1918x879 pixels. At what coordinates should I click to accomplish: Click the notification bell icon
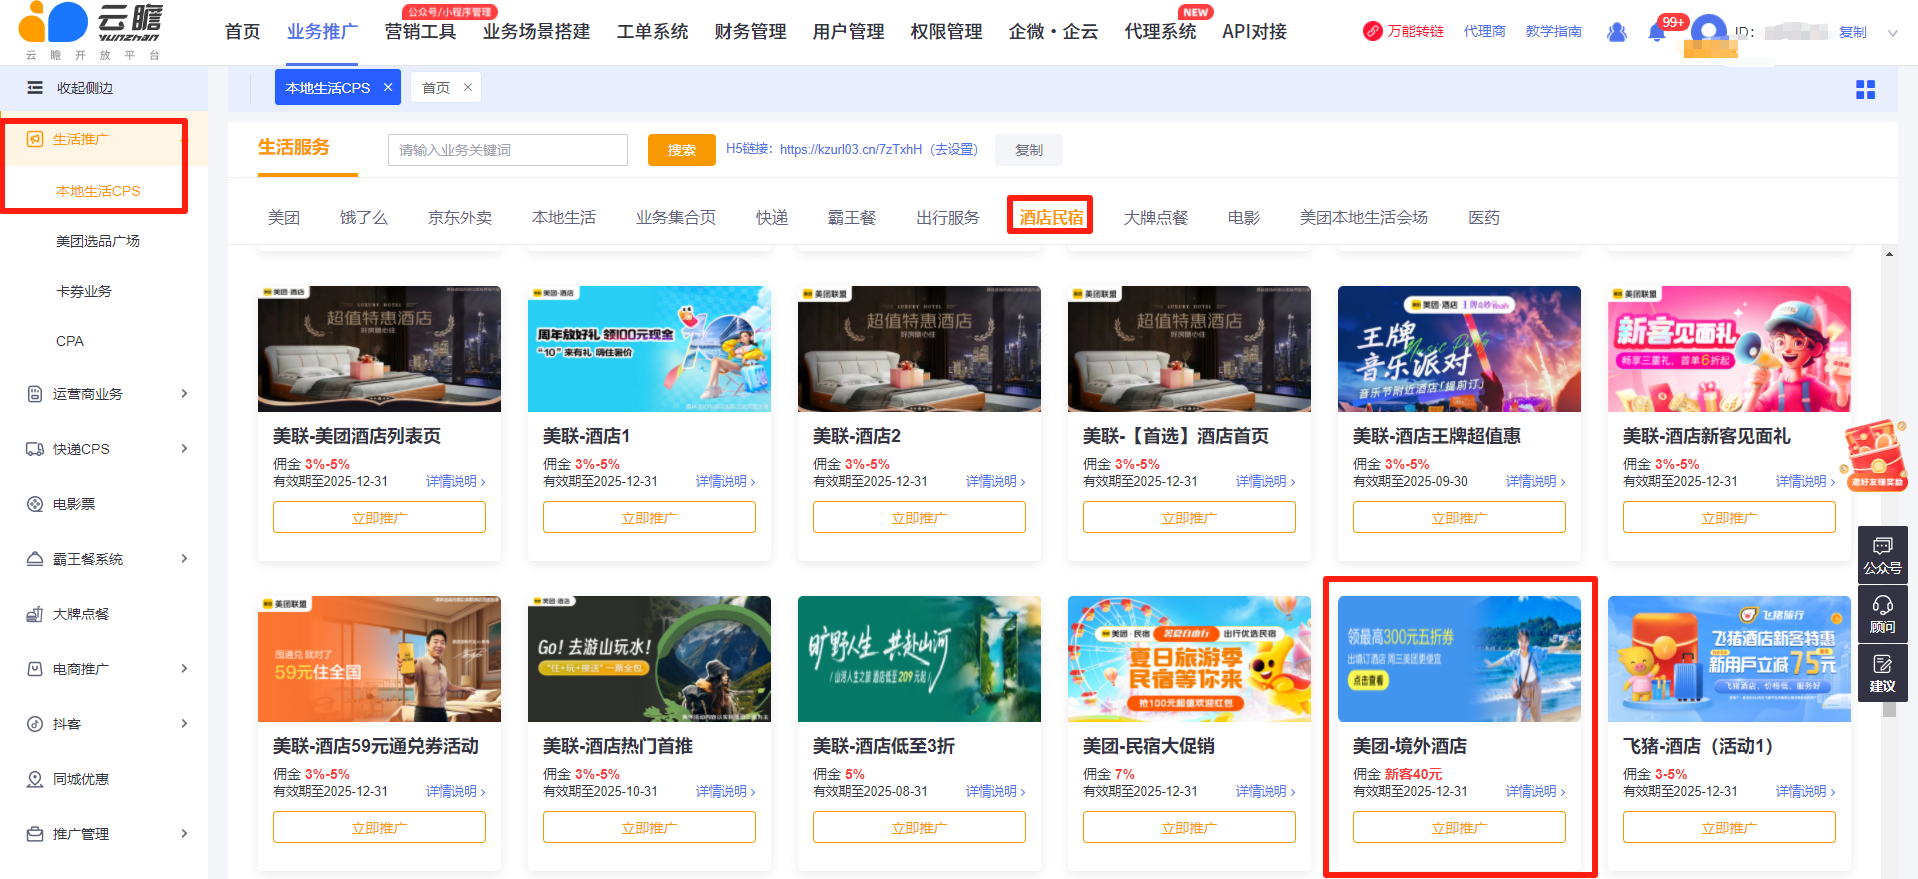tap(1657, 32)
